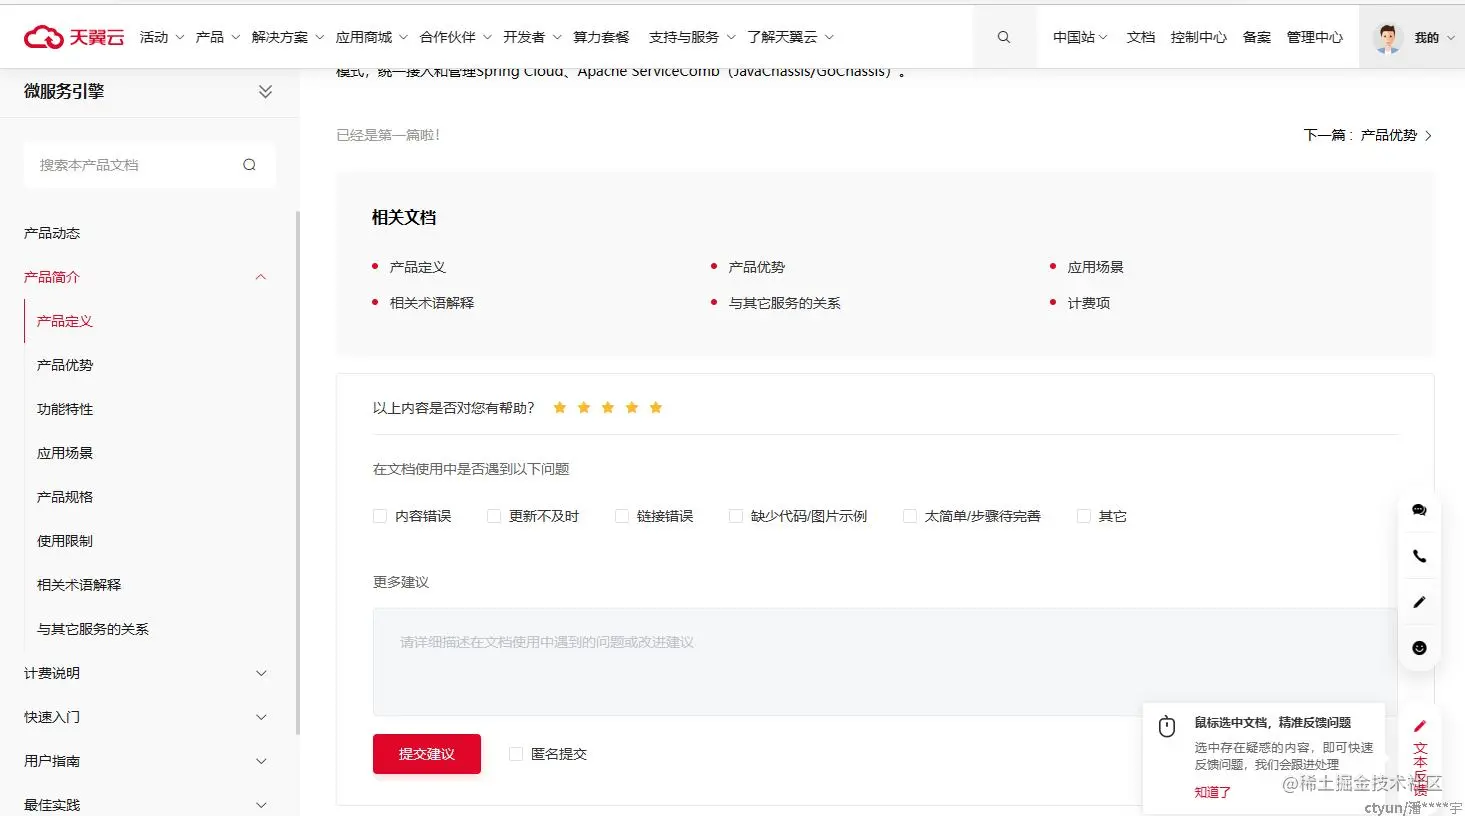Expand the 用户指南 section
The height and width of the screenshot is (816, 1465).
click(148, 761)
